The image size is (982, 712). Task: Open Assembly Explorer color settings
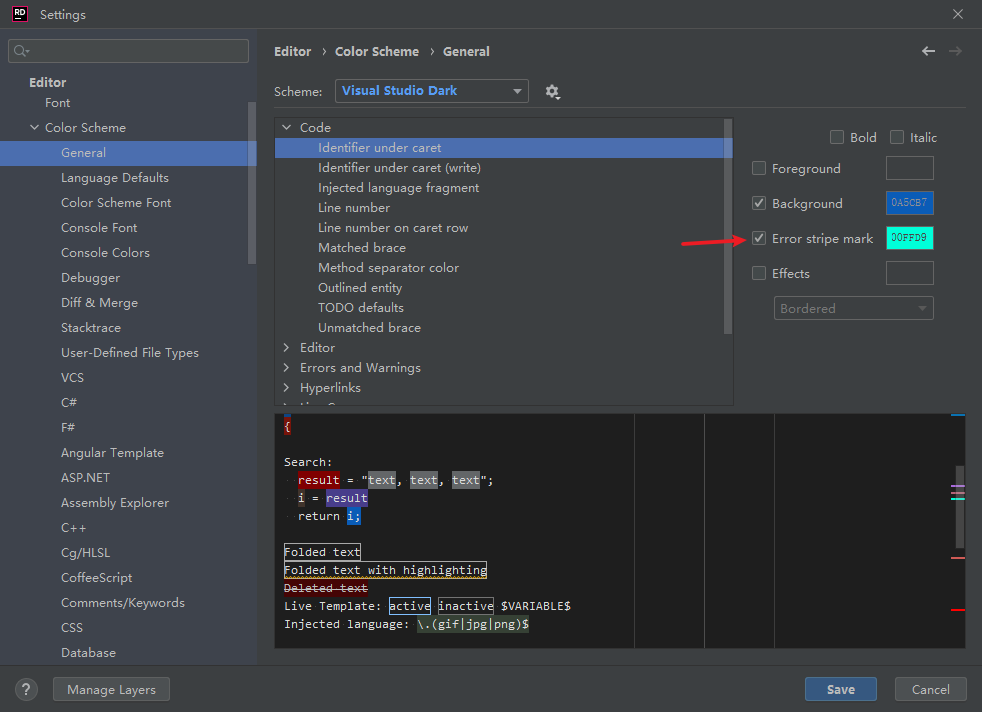pyautogui.click(x=115, y=503)
